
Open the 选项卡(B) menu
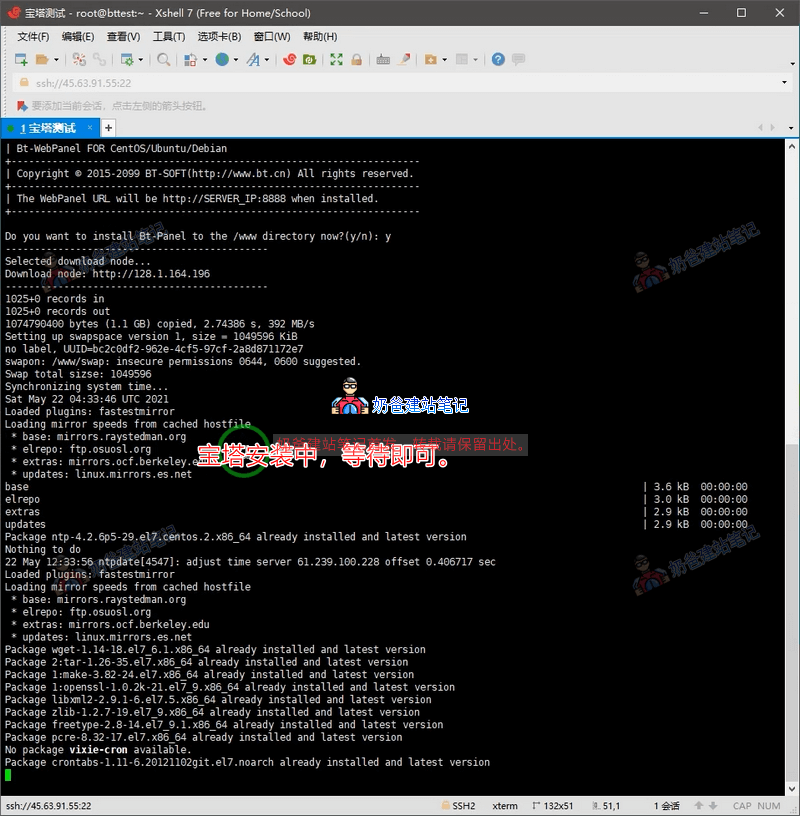point(219,37)
